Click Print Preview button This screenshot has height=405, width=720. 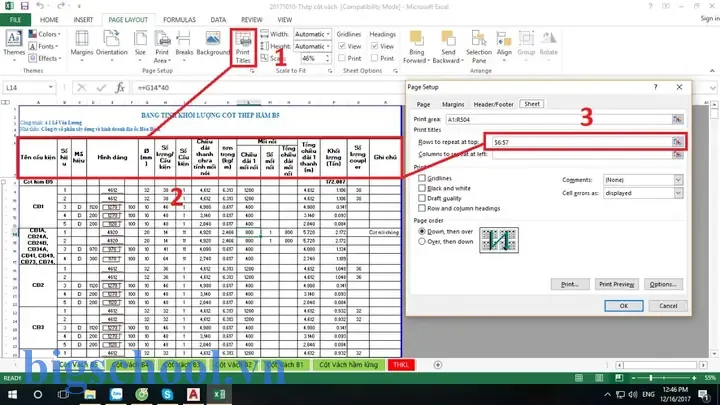pyautogui.click(x=617, y=284)
